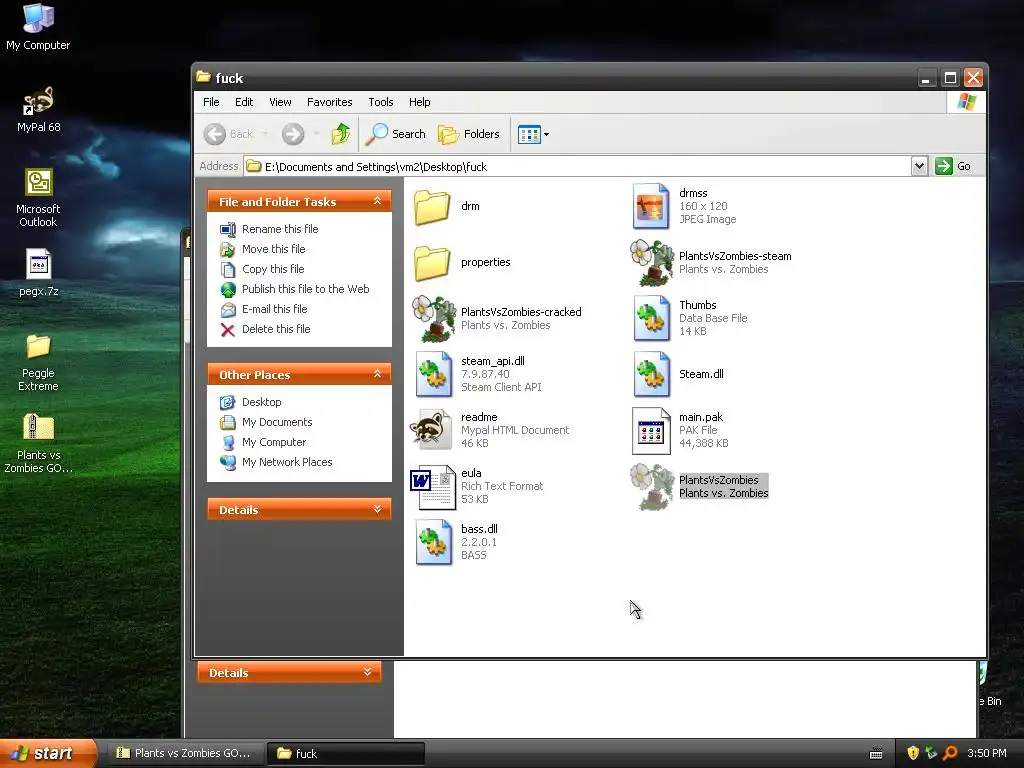This screenshot has width=1024, height=768.
Task: Click Publish this file to the Web
Action: (306, 289)
